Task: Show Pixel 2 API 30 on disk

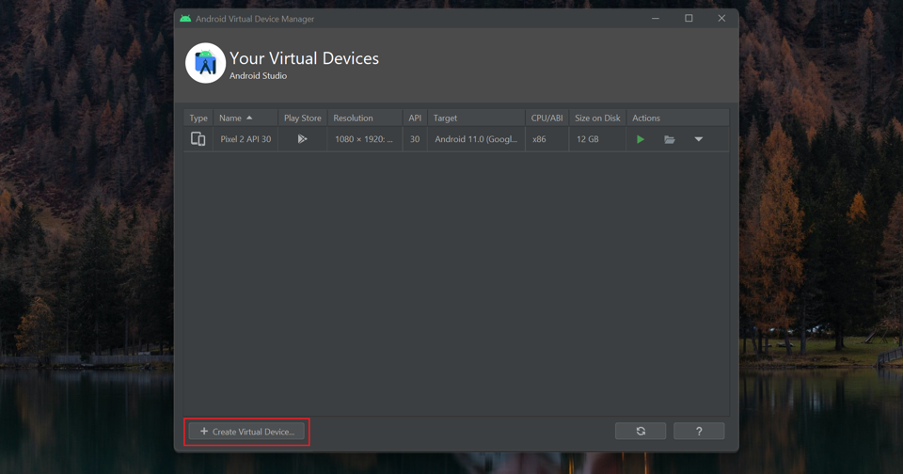Action: (x=669, y=139)
